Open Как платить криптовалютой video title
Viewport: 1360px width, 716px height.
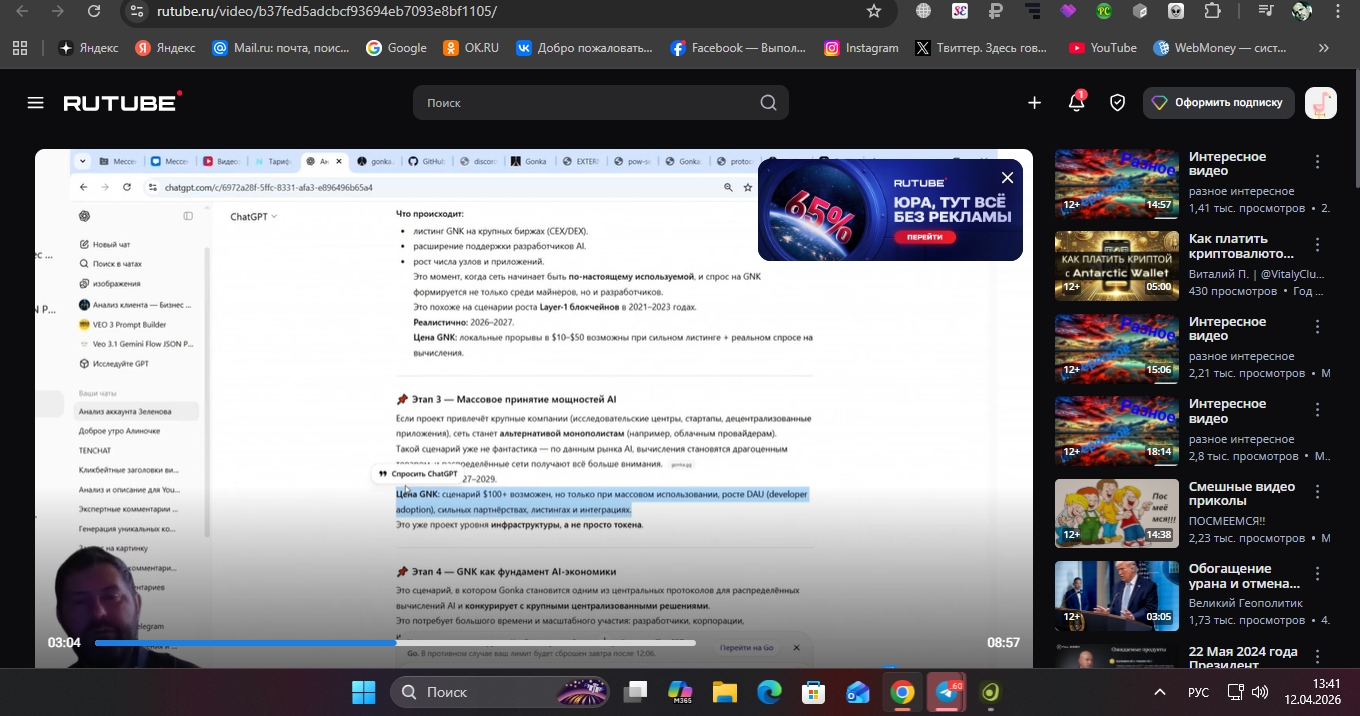1241,246
